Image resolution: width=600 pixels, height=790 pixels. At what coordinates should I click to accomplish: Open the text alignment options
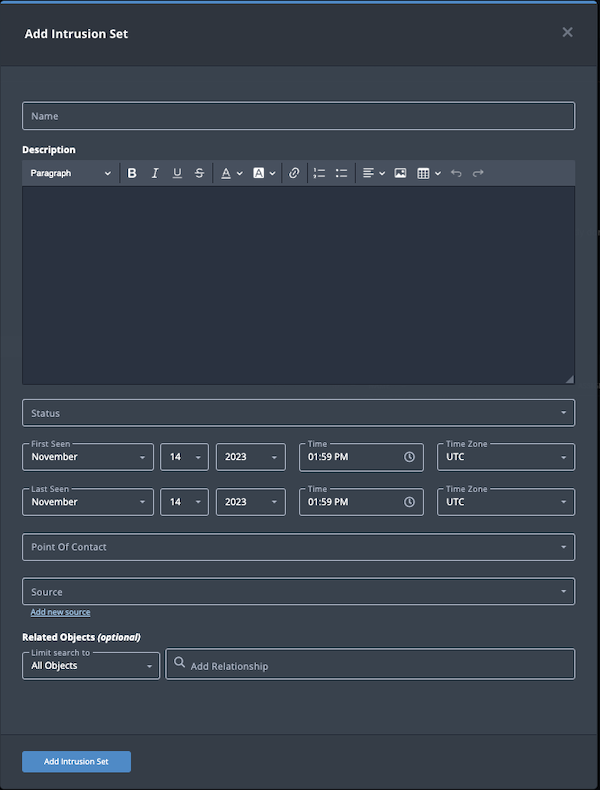(374, 173)
